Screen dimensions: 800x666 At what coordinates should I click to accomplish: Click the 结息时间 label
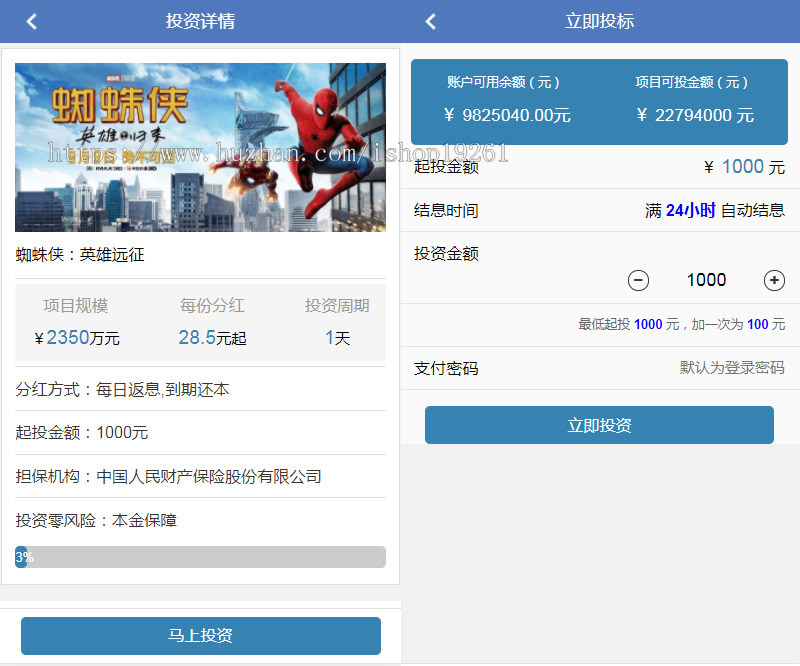pyautogui.click(x=446, y=210)
